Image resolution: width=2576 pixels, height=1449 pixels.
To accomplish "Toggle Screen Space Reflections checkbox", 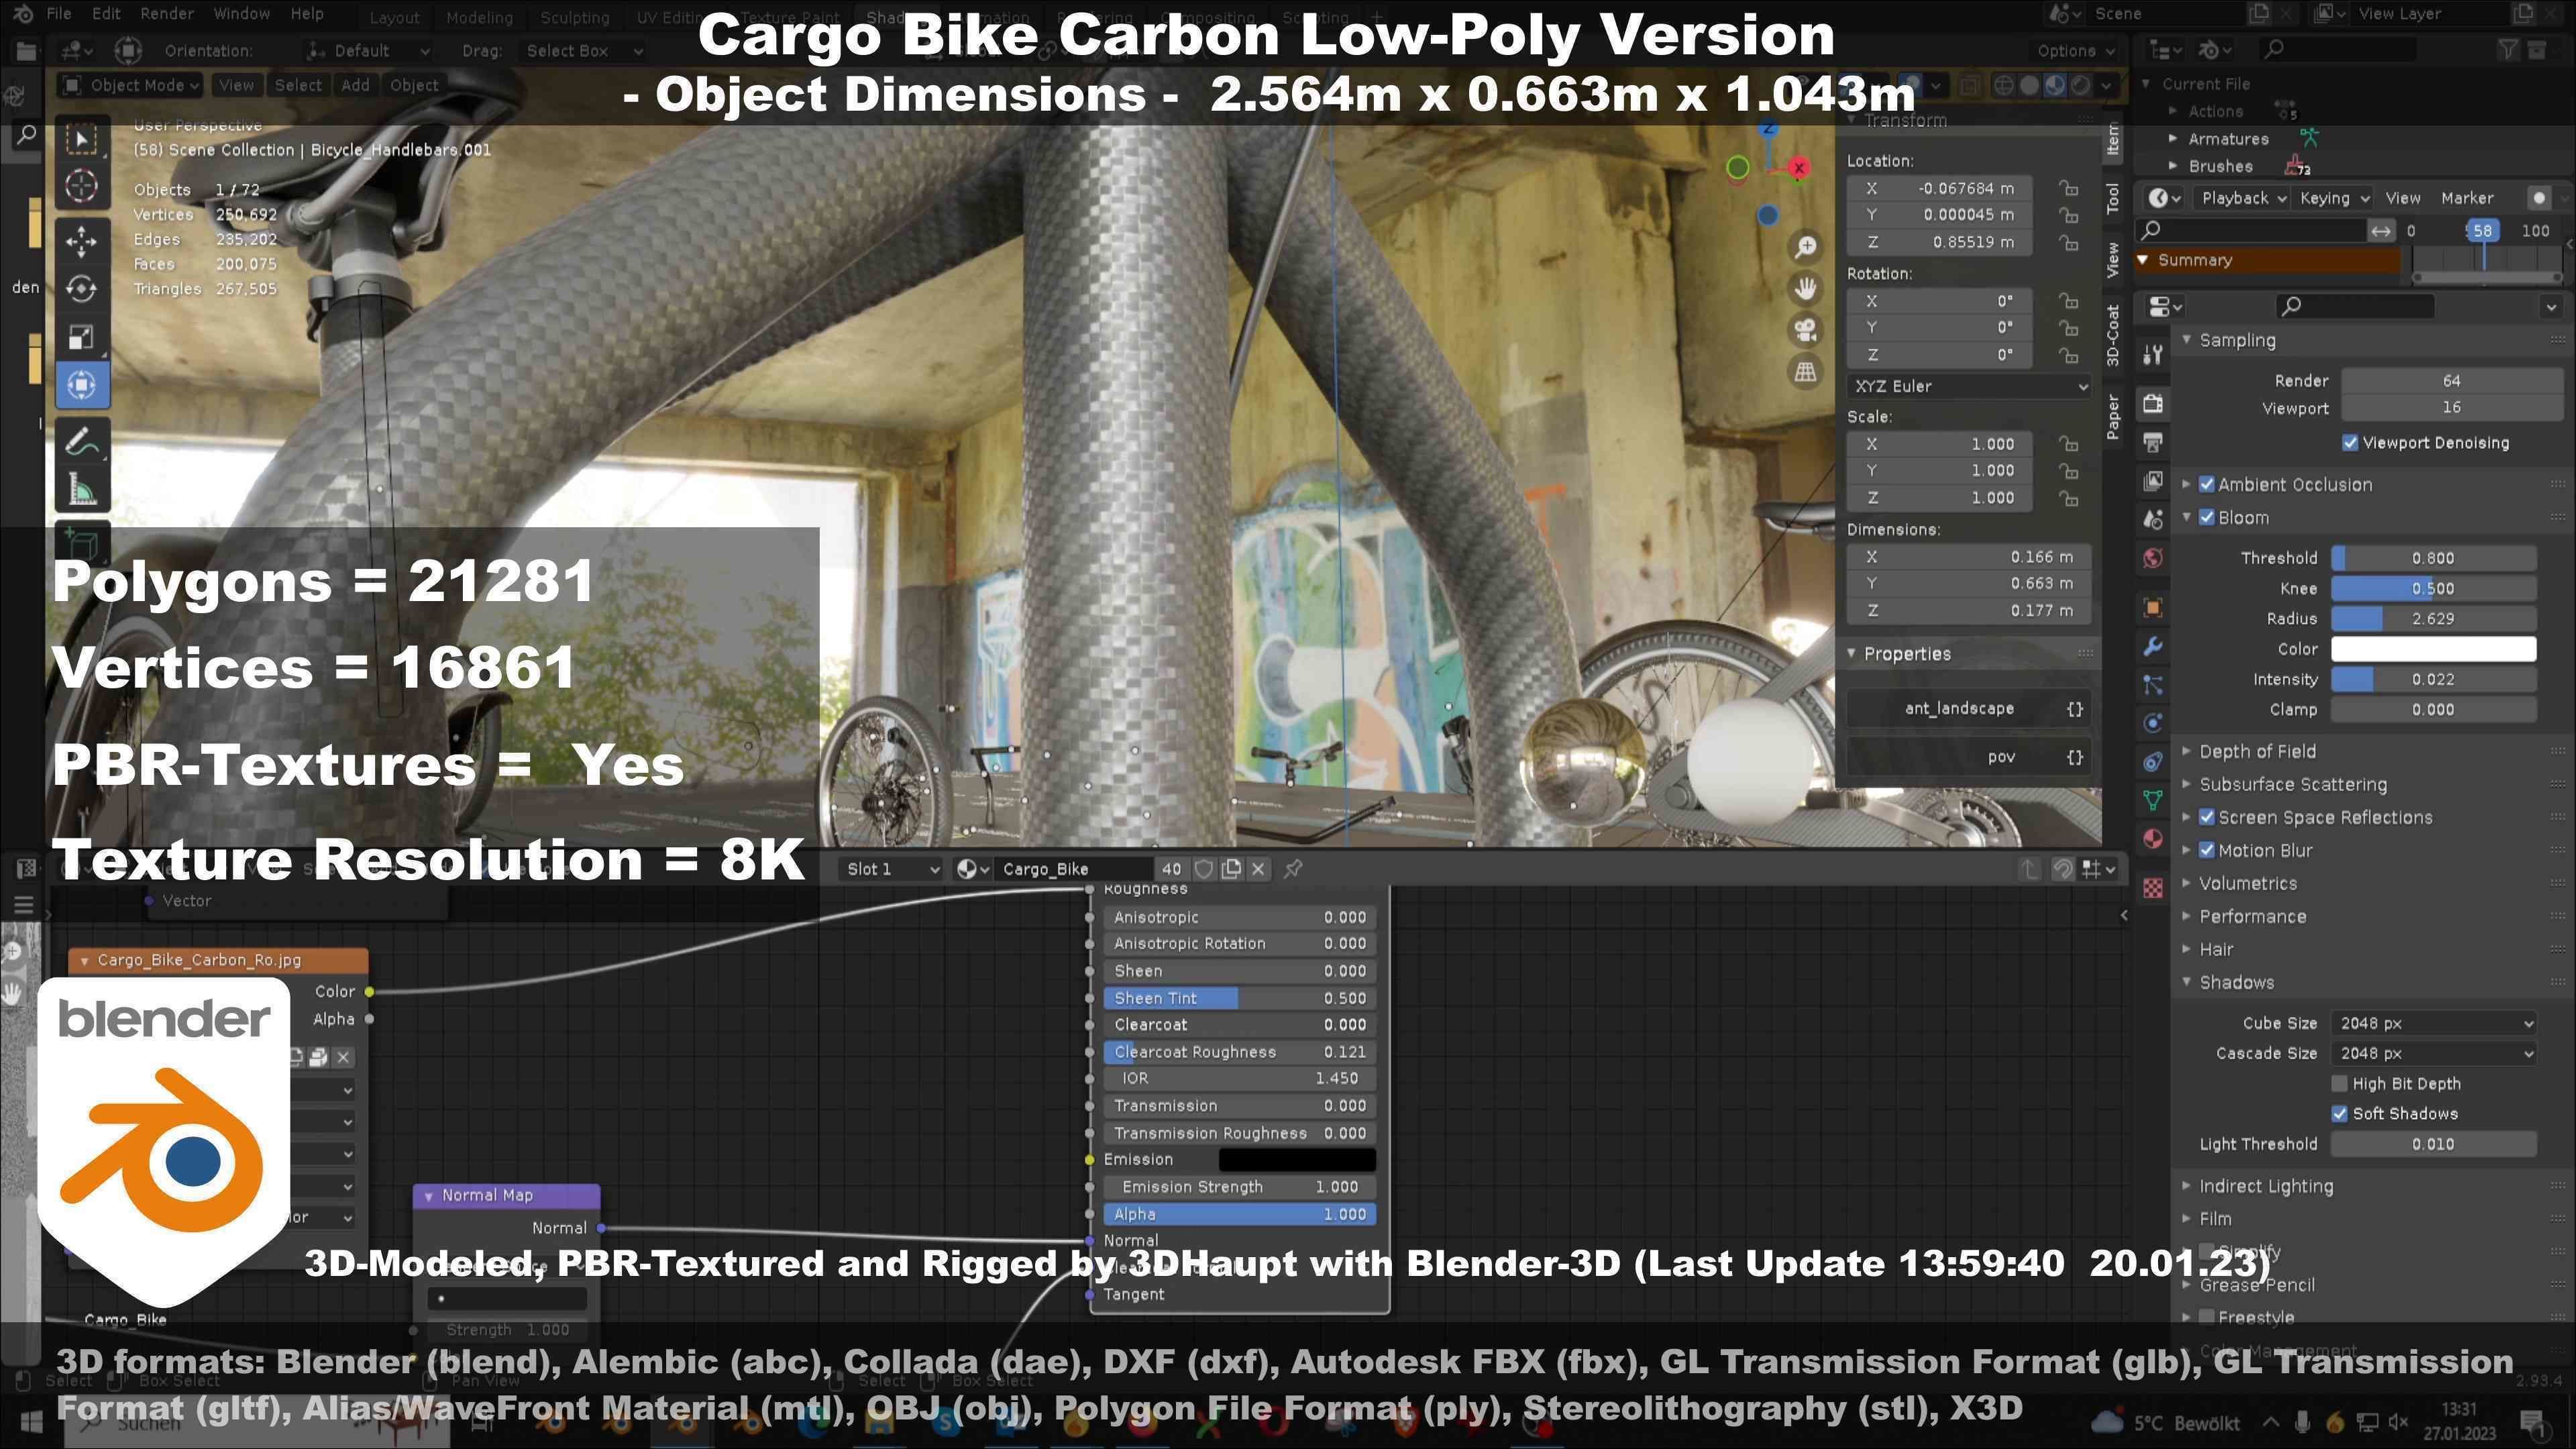I will pyautogui.click(x=2207, y=818).
